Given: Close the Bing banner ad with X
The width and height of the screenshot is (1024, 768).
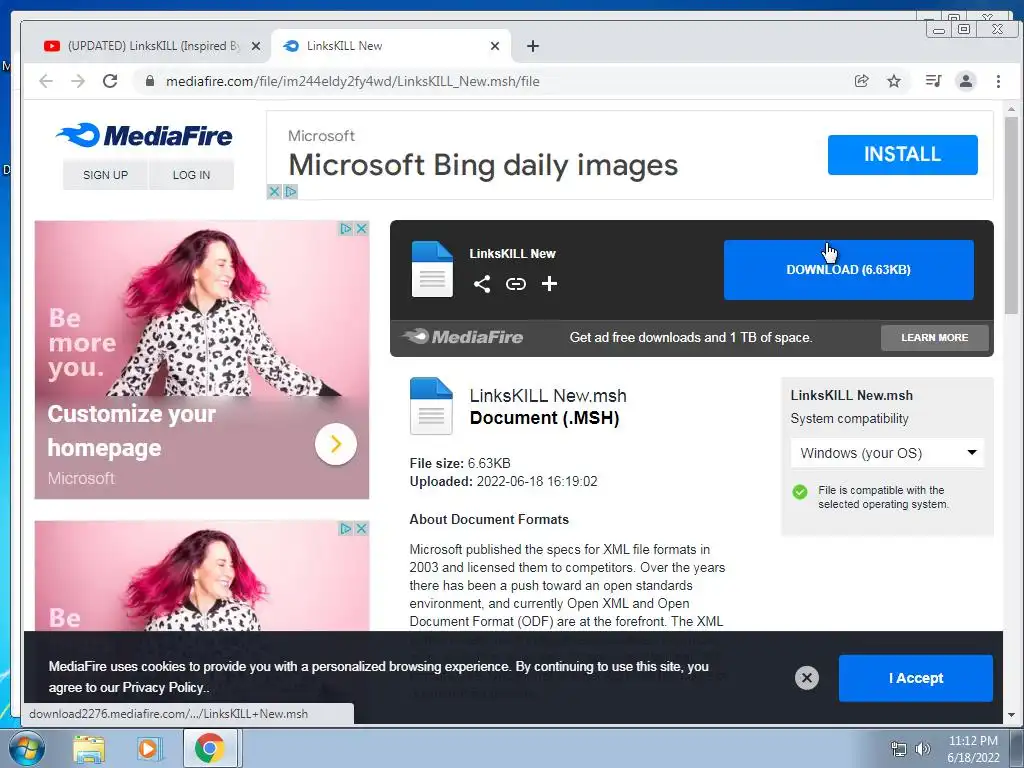Looking at the screenshot, I should click(274, 191).
